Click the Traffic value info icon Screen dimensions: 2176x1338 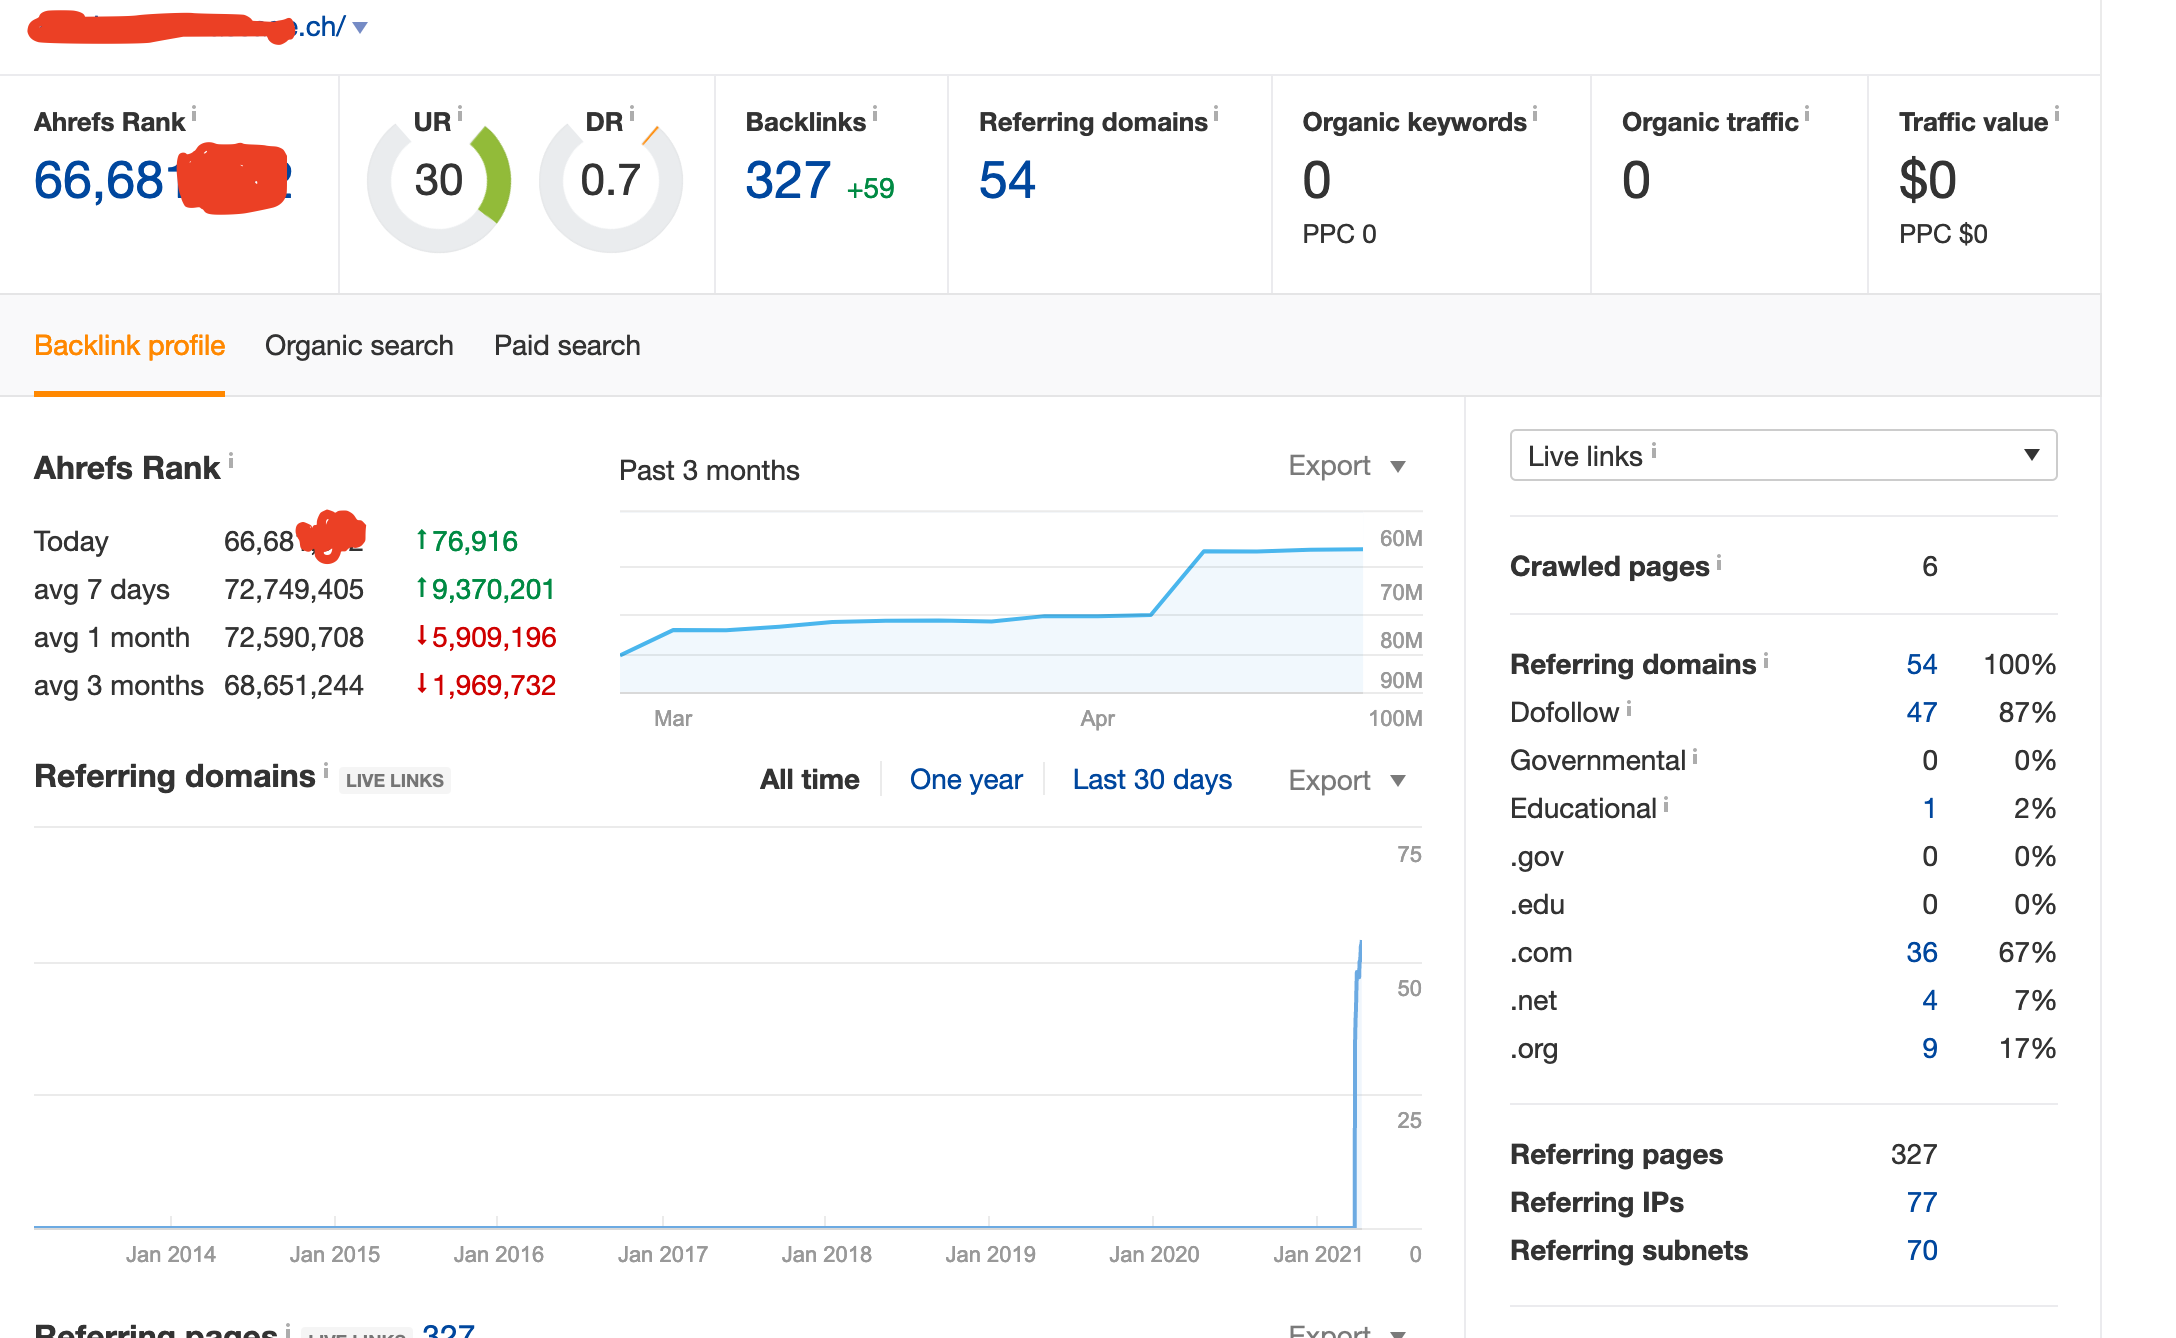click(2057, 115)
